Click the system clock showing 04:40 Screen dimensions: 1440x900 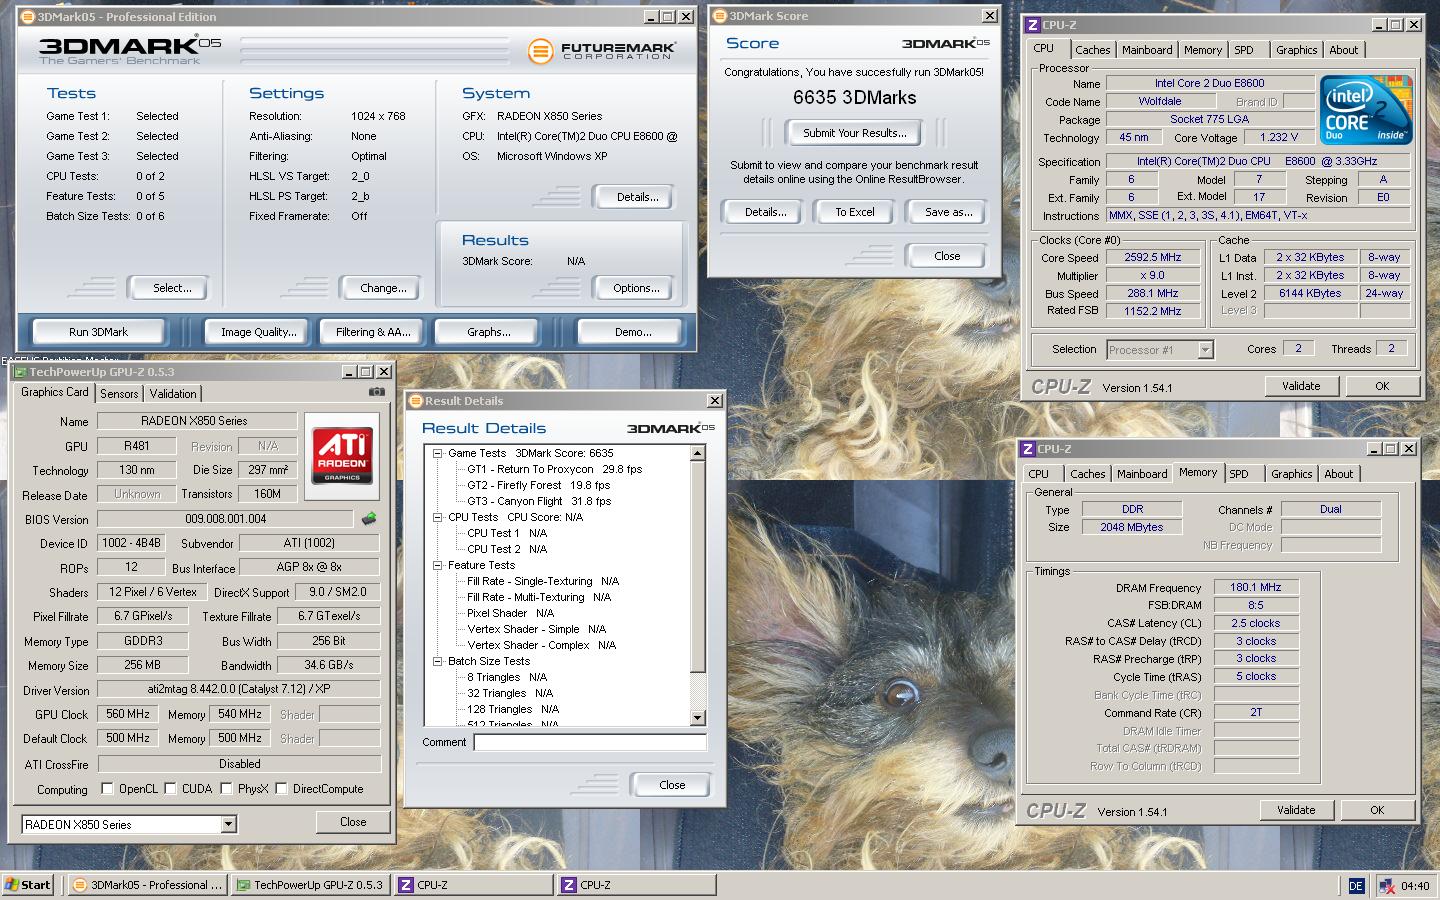[x=1415, y=885]
